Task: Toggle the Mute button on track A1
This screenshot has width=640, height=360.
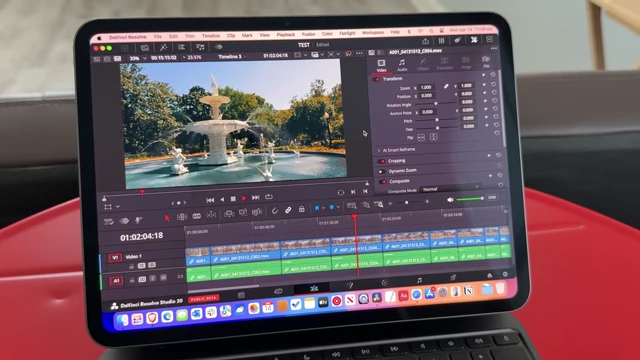Action: 163,278
